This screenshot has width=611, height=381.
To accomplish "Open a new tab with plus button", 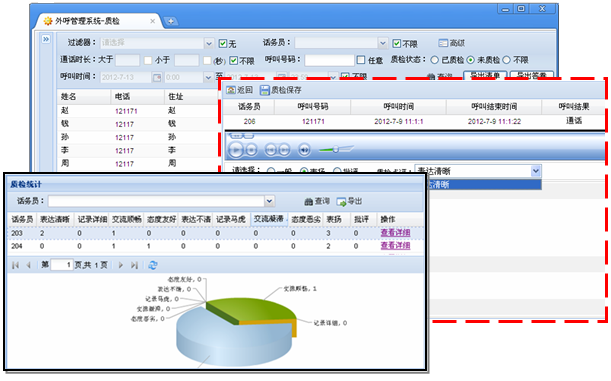I will 170,21.
